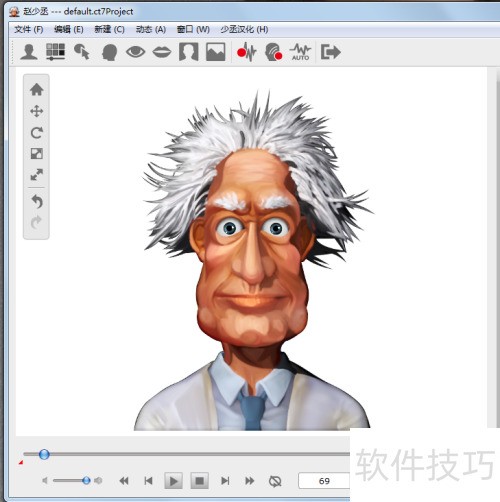Open the lips mouth settings icon
This screenshot has height=502, width=500.
click(162, 52)
